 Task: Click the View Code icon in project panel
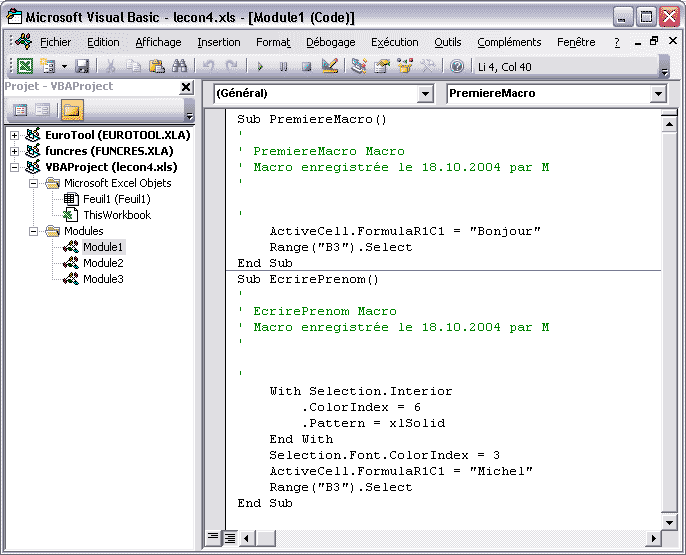20,110
